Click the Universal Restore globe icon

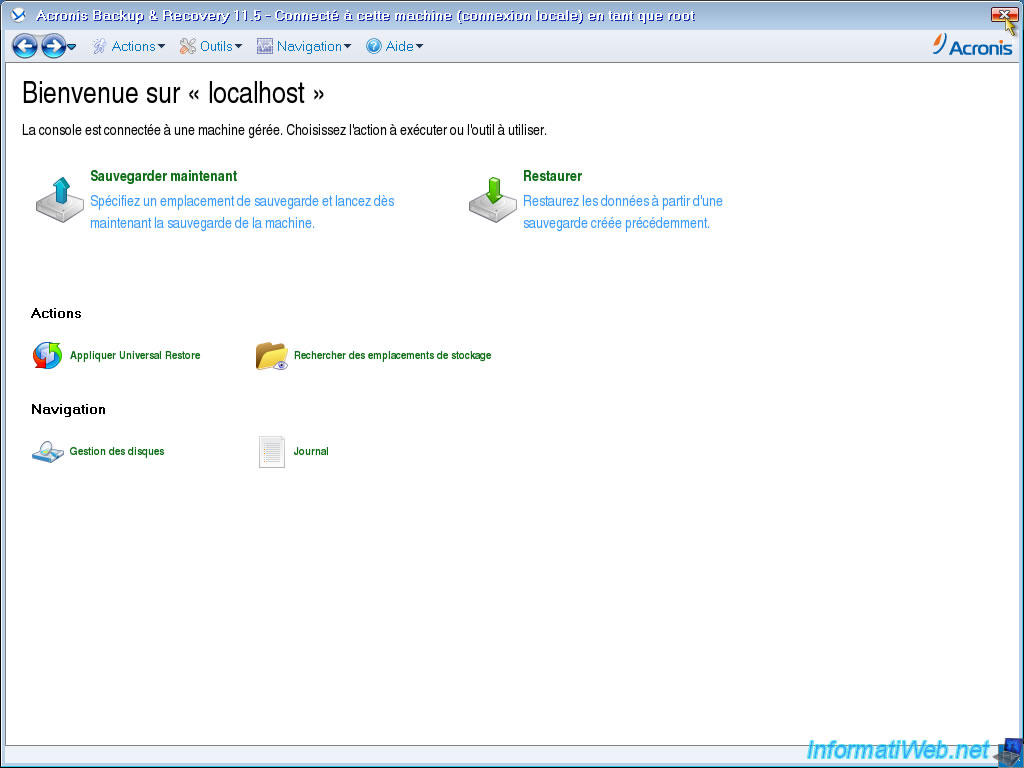point(48,355)
